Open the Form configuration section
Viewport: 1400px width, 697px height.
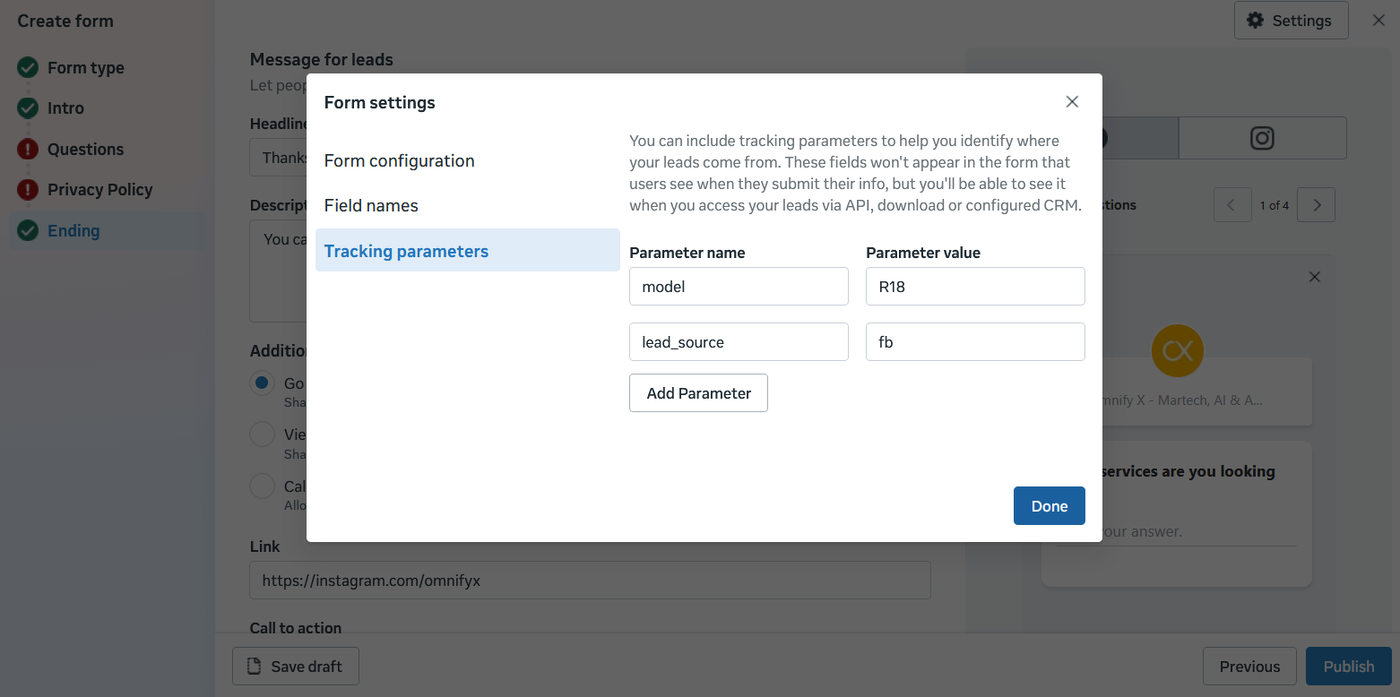tap(399, 161)
